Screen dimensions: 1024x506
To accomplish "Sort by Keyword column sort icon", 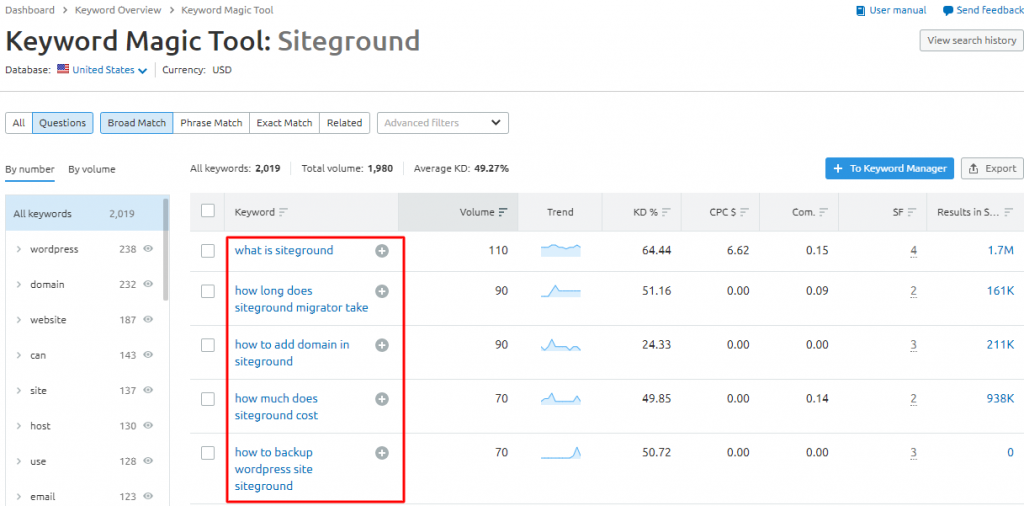I will [283, 212].
